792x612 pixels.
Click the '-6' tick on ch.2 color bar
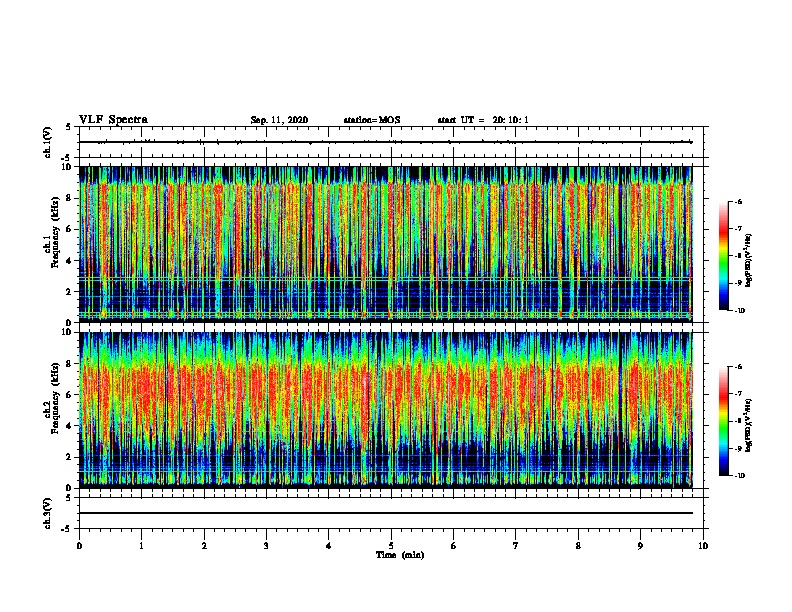pyautogui.click(x=738, y=367)
